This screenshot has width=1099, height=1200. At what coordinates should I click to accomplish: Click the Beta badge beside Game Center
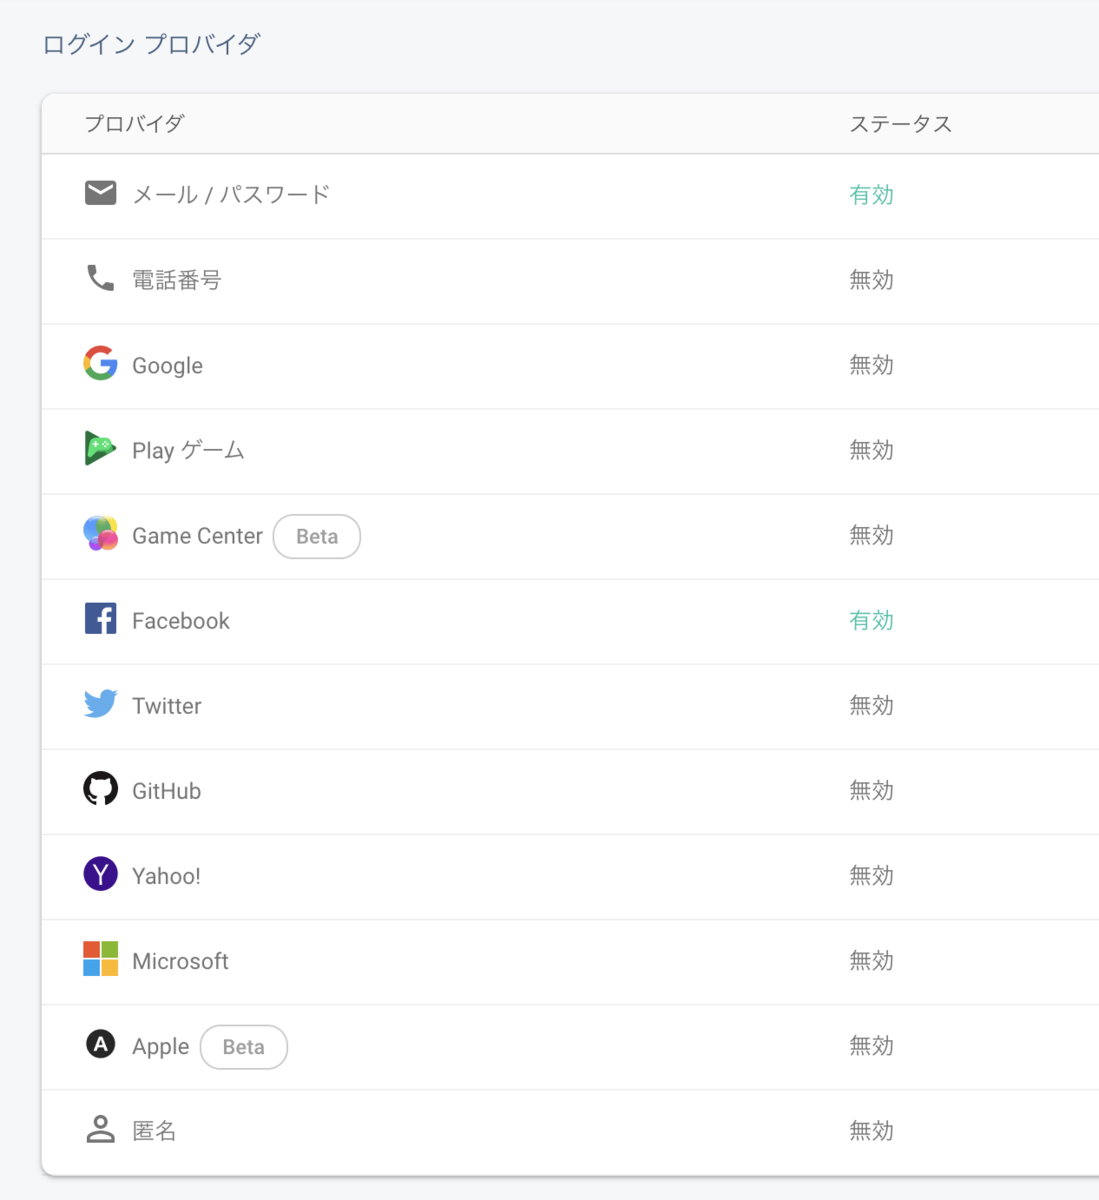coord(317,536)
